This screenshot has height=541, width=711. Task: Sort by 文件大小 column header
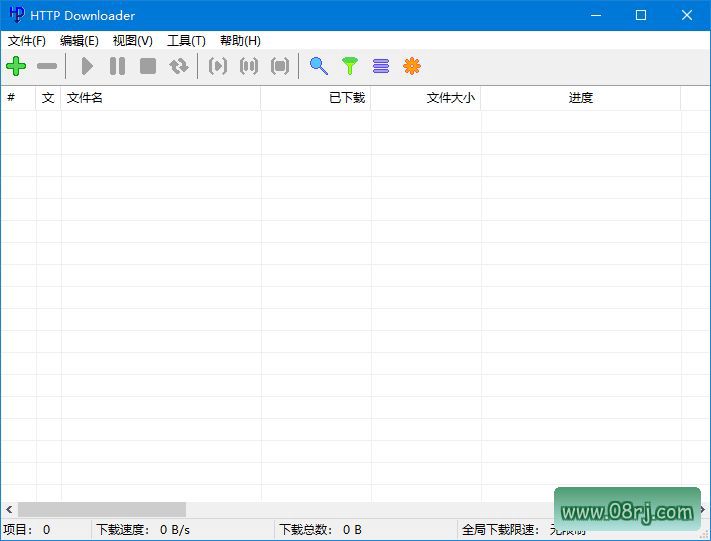tap(426, 98)
